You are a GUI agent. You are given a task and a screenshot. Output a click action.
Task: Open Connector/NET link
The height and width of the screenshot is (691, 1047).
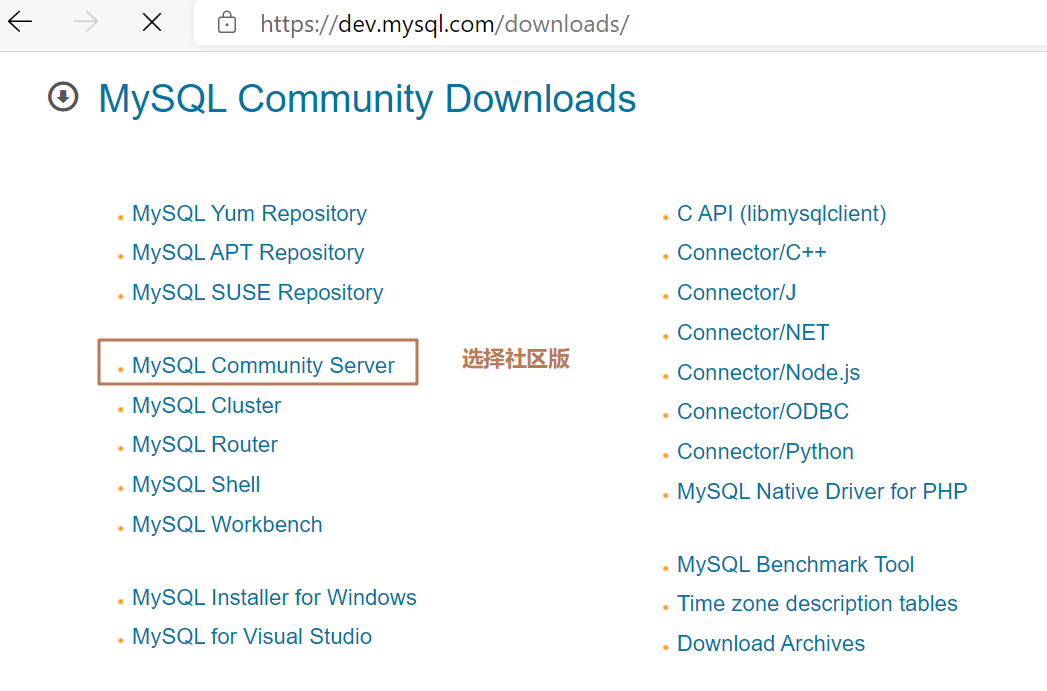click(x=753, y=332)
